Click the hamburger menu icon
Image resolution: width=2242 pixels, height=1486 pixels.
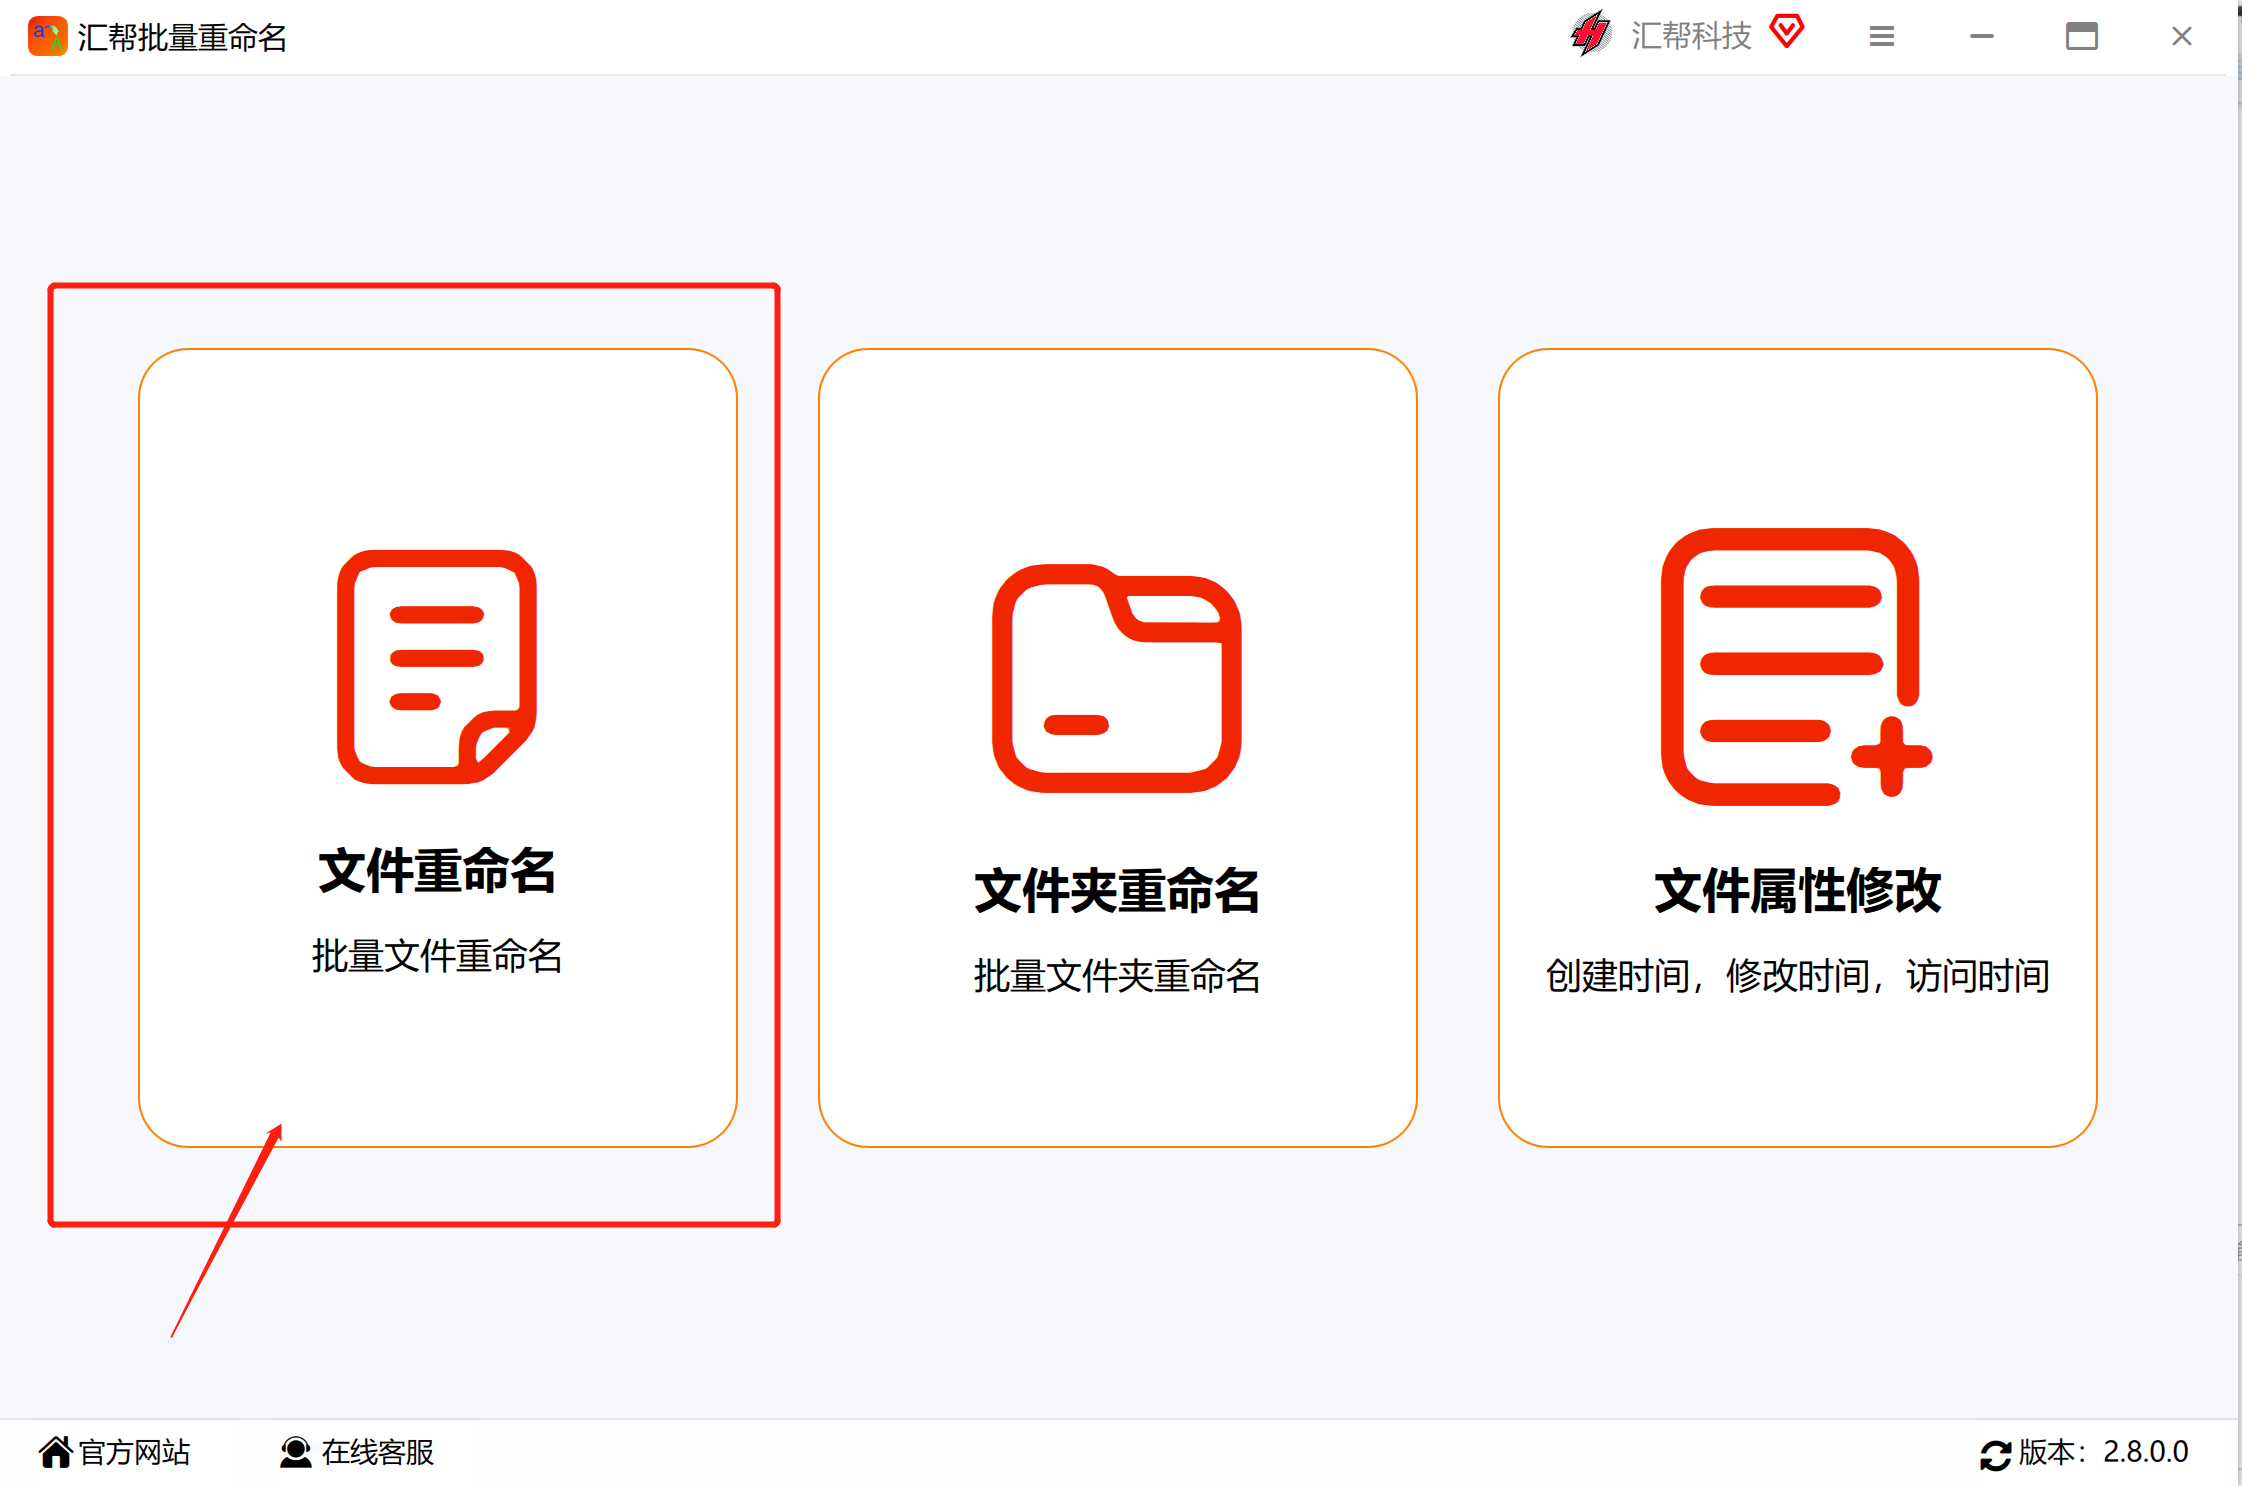pyautogui.click(x=1880, y=38)
